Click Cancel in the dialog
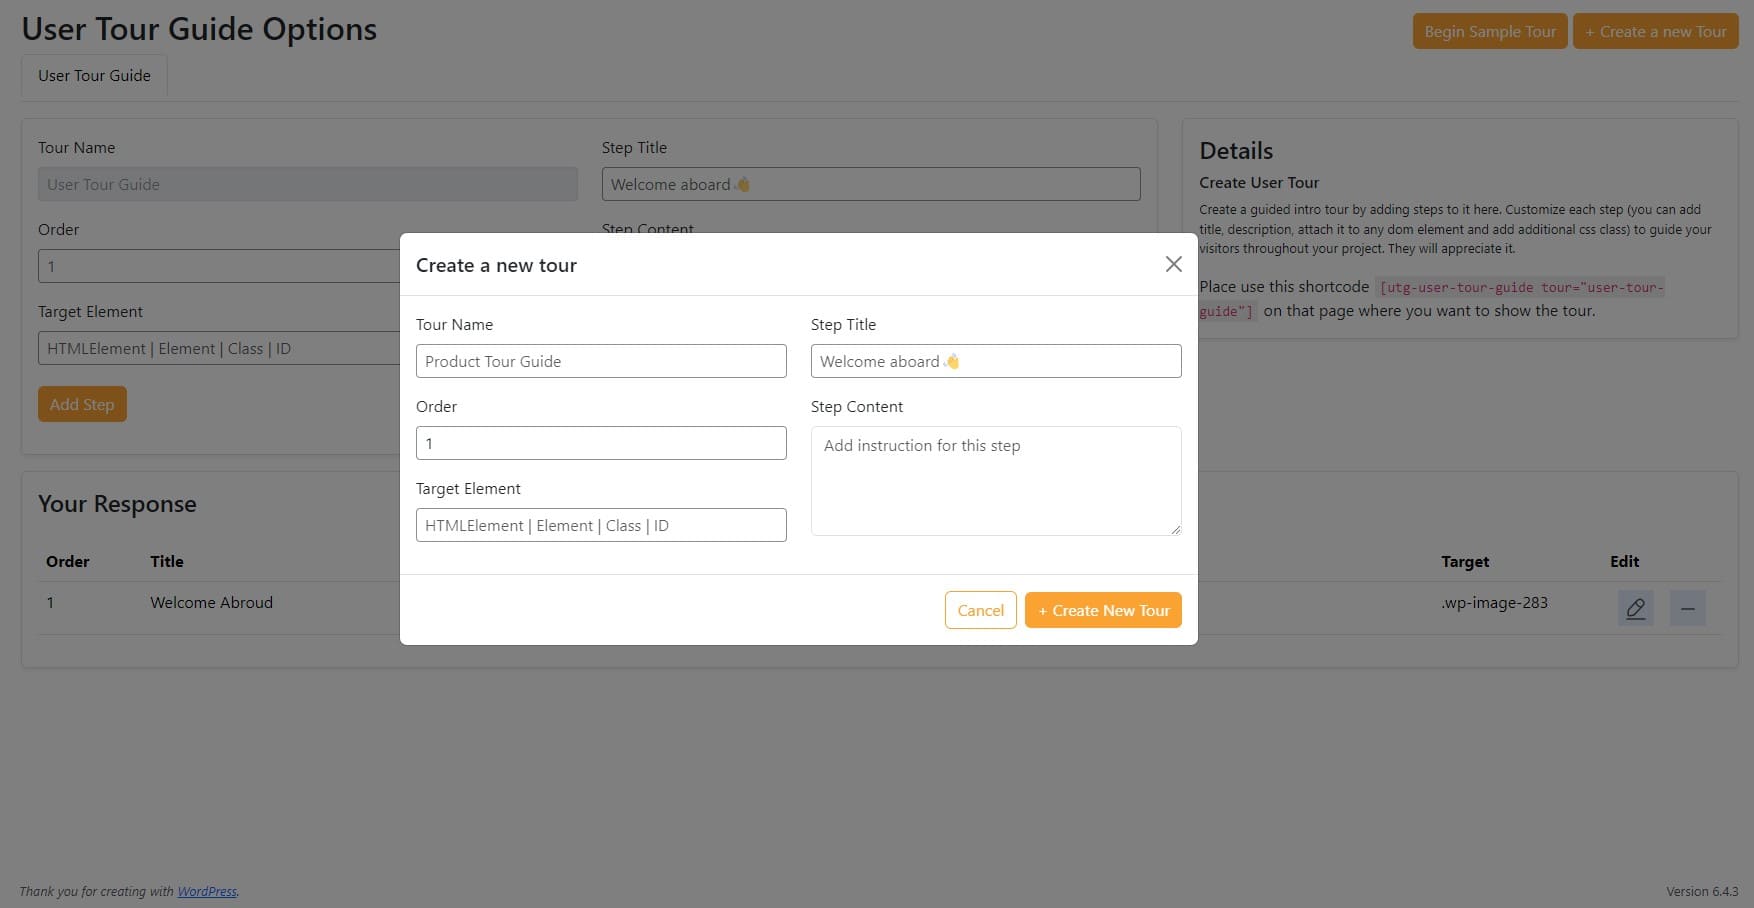The width and height of the screenshot is (1754, 908). 980,610
